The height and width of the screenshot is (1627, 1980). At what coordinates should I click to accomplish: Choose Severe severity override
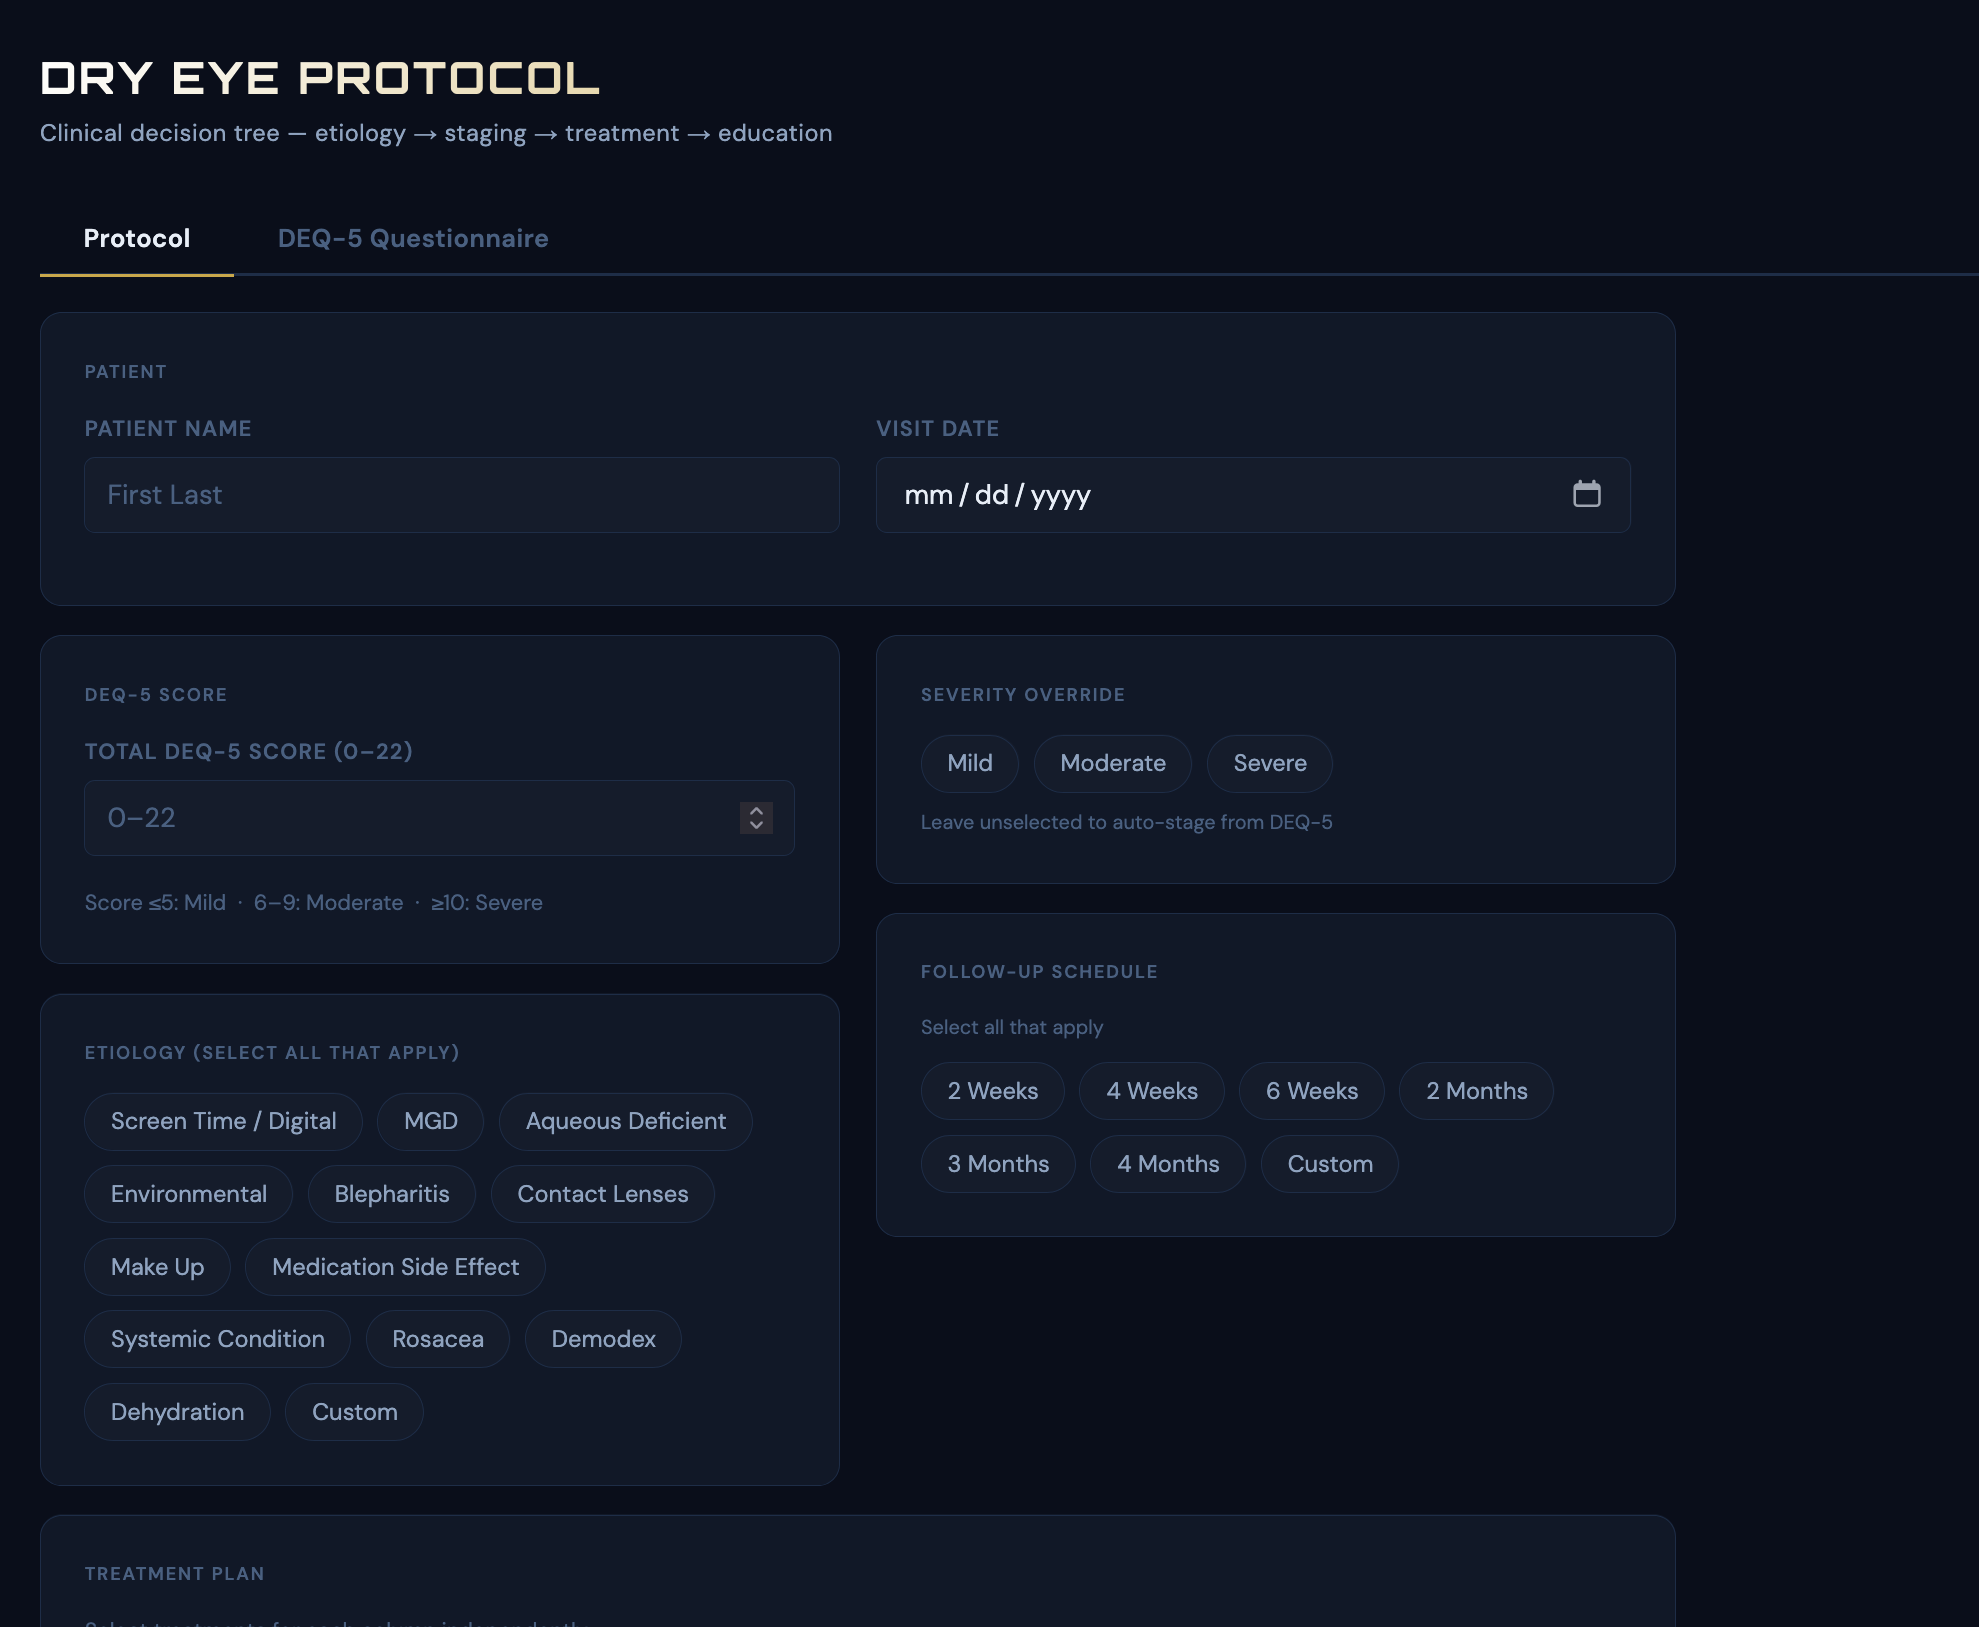point(1270,763)
